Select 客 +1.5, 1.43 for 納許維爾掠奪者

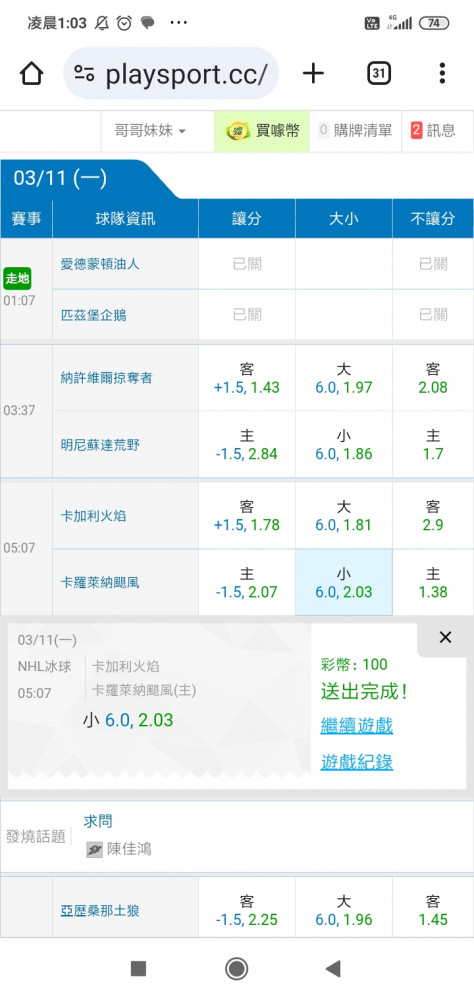click(247, 378)
